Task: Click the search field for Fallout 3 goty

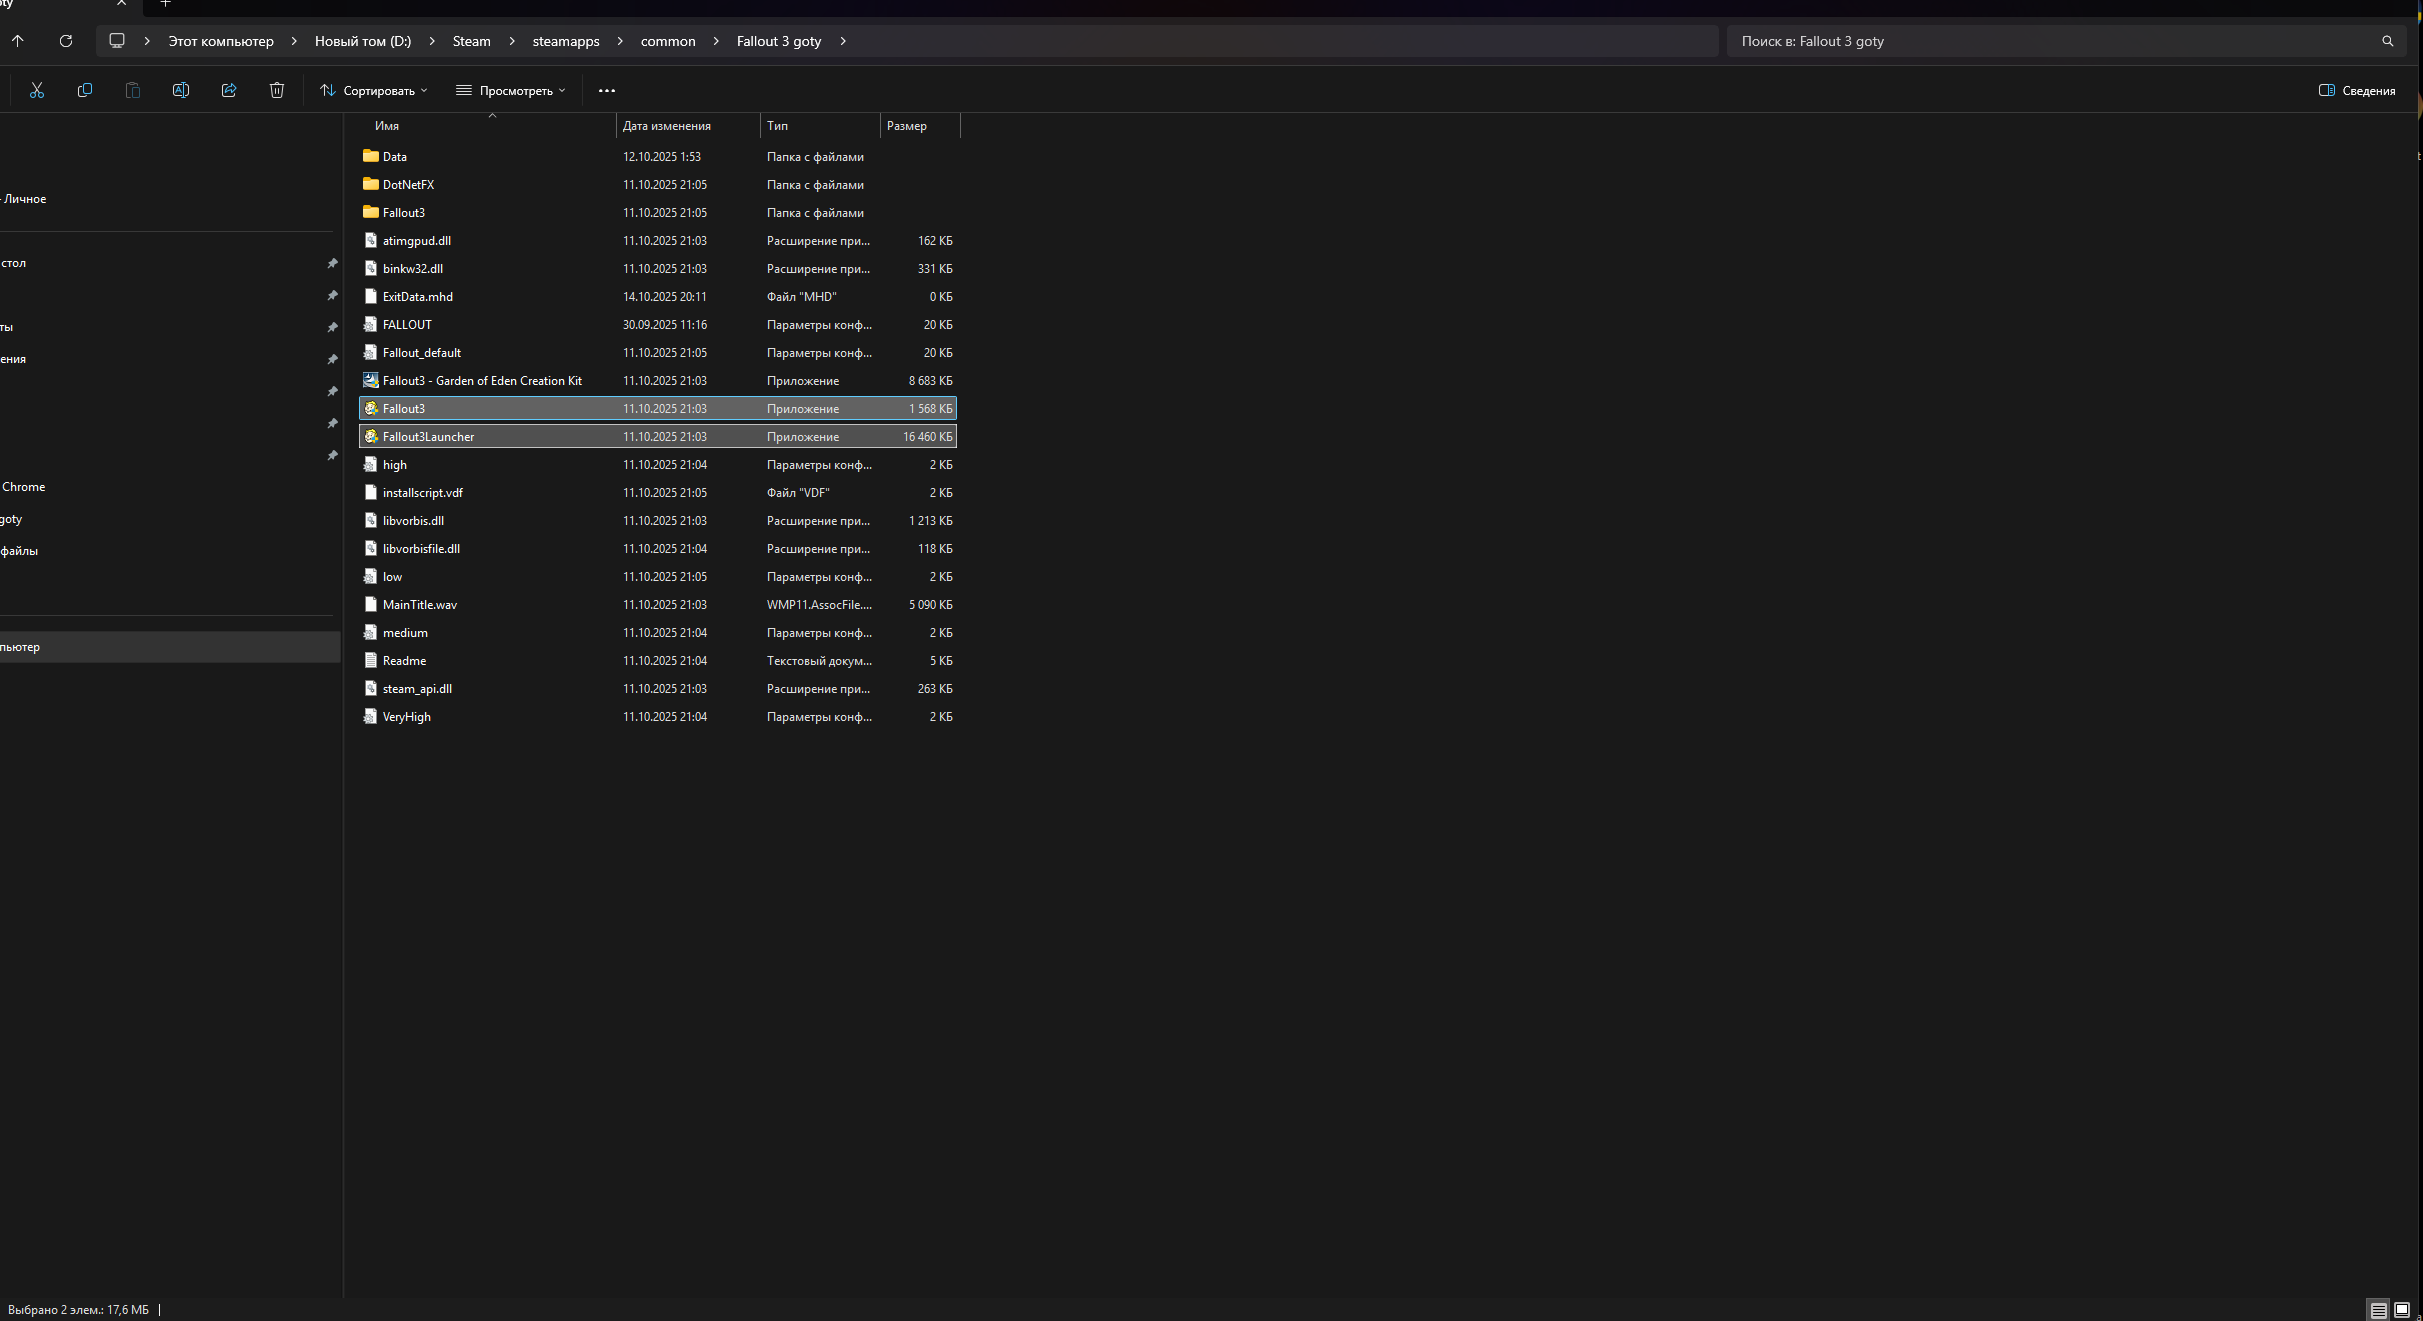Action: coord(2056,41)
